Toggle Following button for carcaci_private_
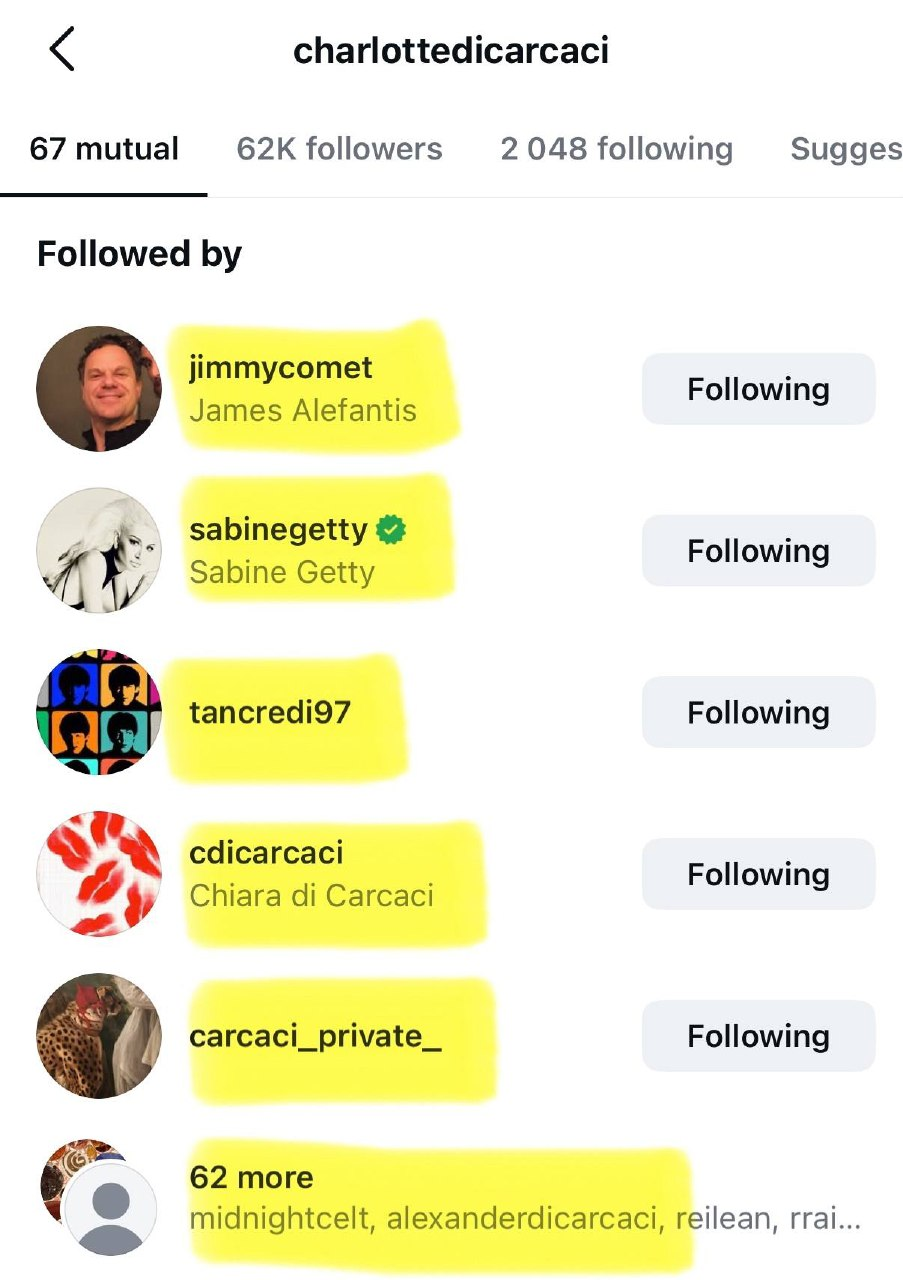 tap(758, 1037)
